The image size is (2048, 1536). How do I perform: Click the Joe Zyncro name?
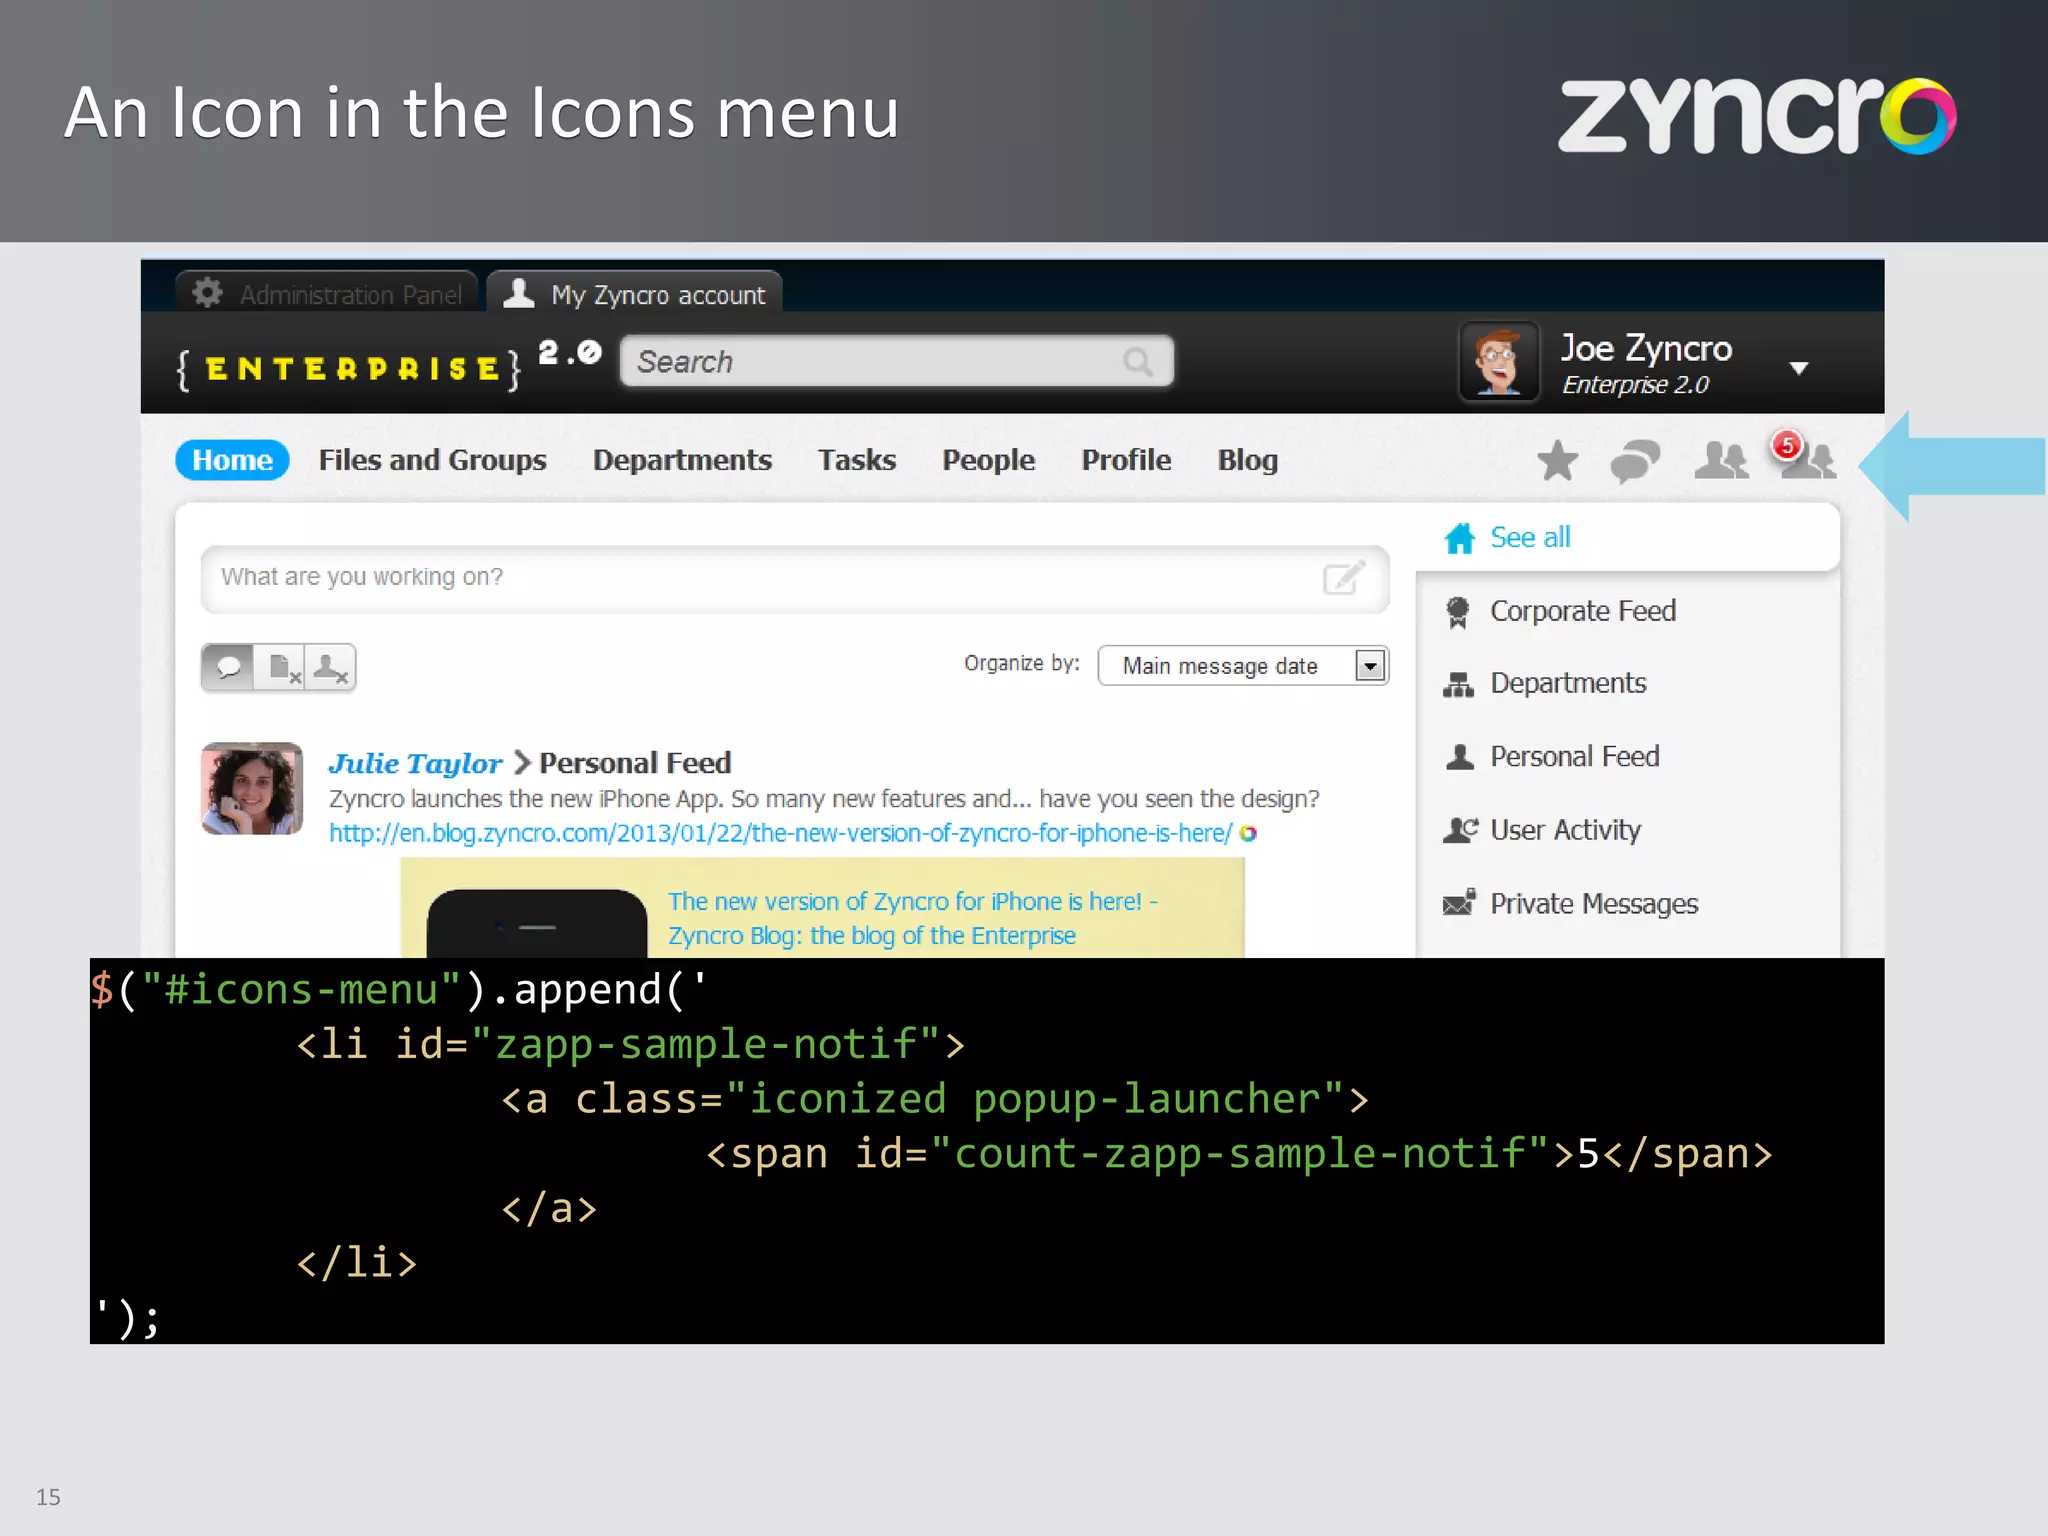click(x=1646, y=348)
